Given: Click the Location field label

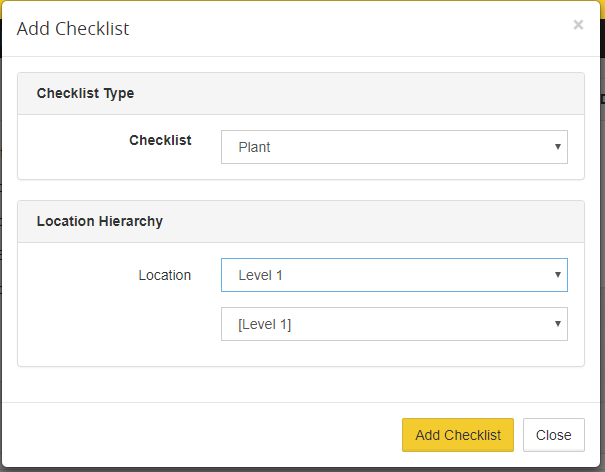Looking at the screenshot, I should point(164,275).
